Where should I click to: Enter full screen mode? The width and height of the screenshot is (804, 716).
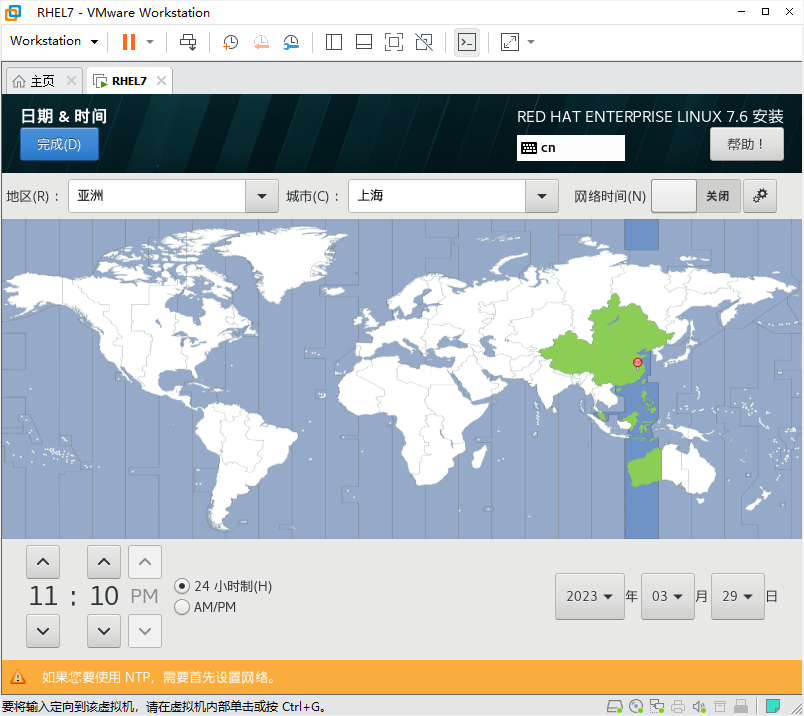point(394,42)
